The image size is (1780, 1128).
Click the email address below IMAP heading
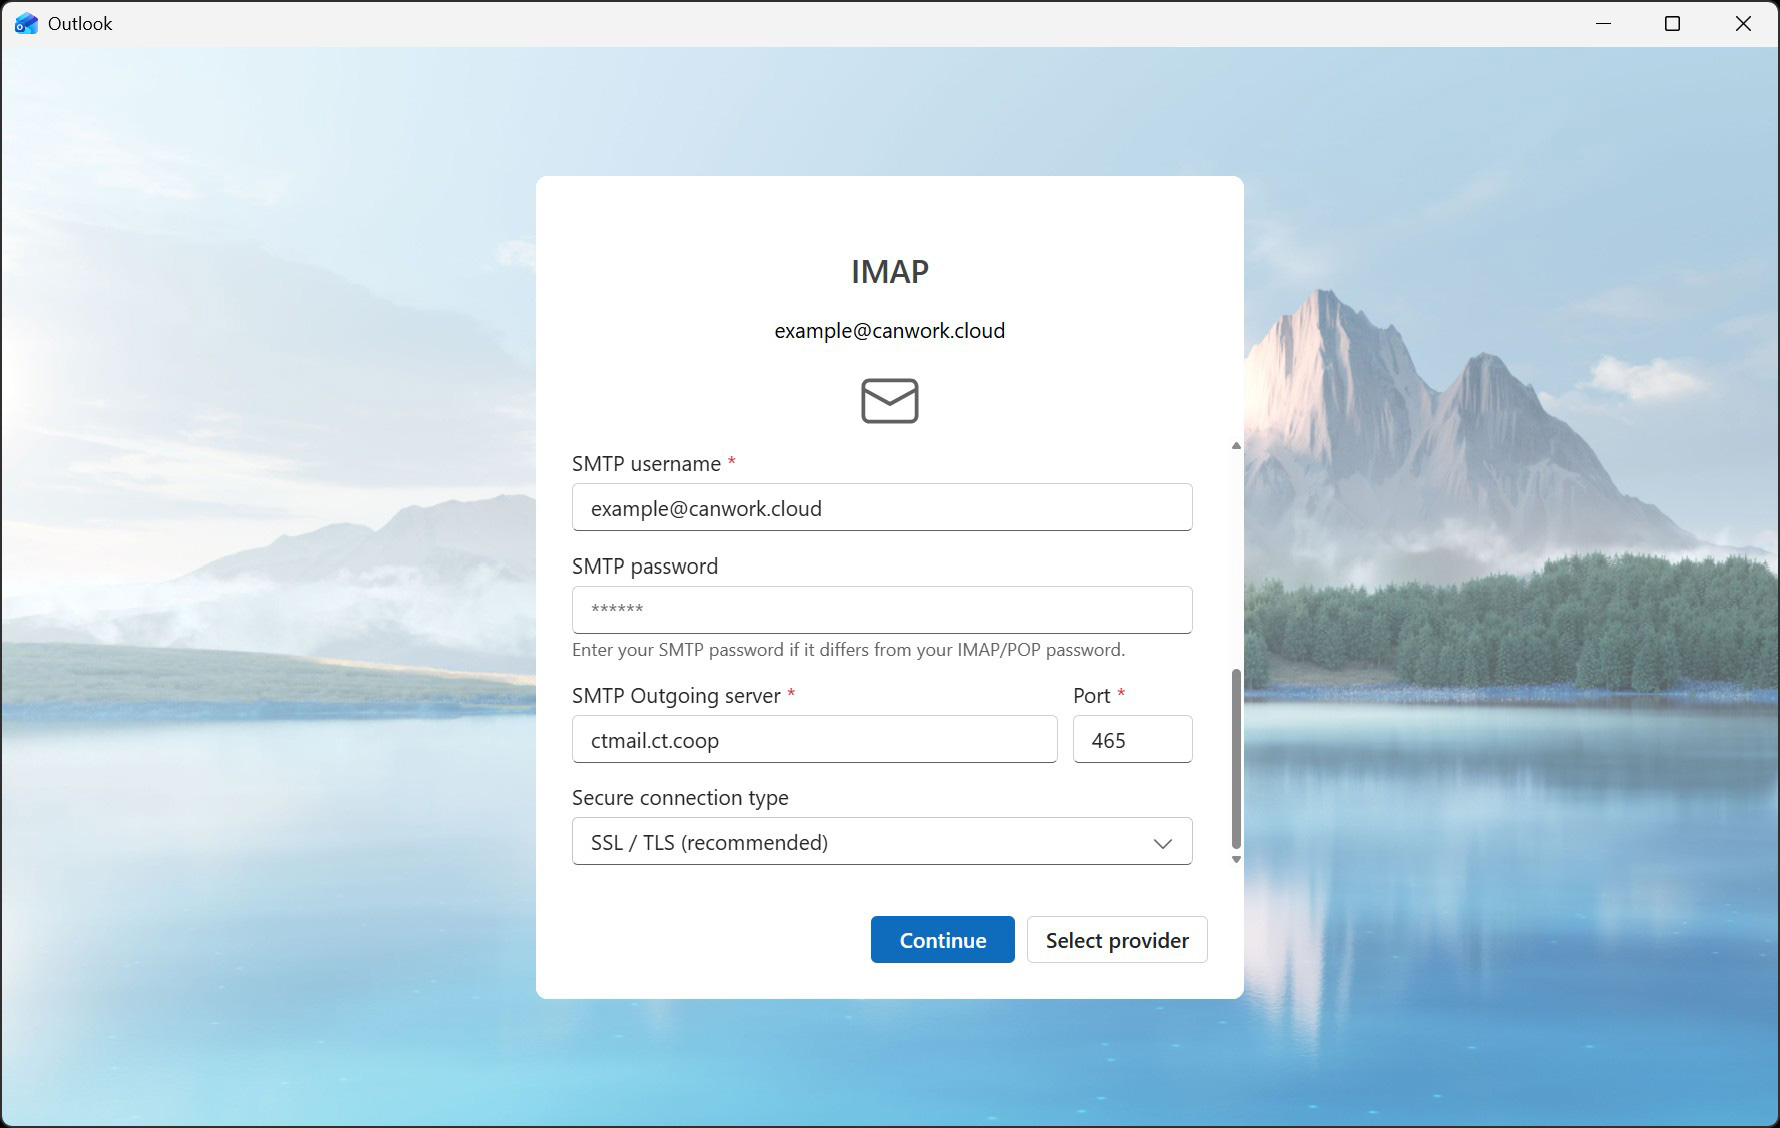tap(889, 331)
